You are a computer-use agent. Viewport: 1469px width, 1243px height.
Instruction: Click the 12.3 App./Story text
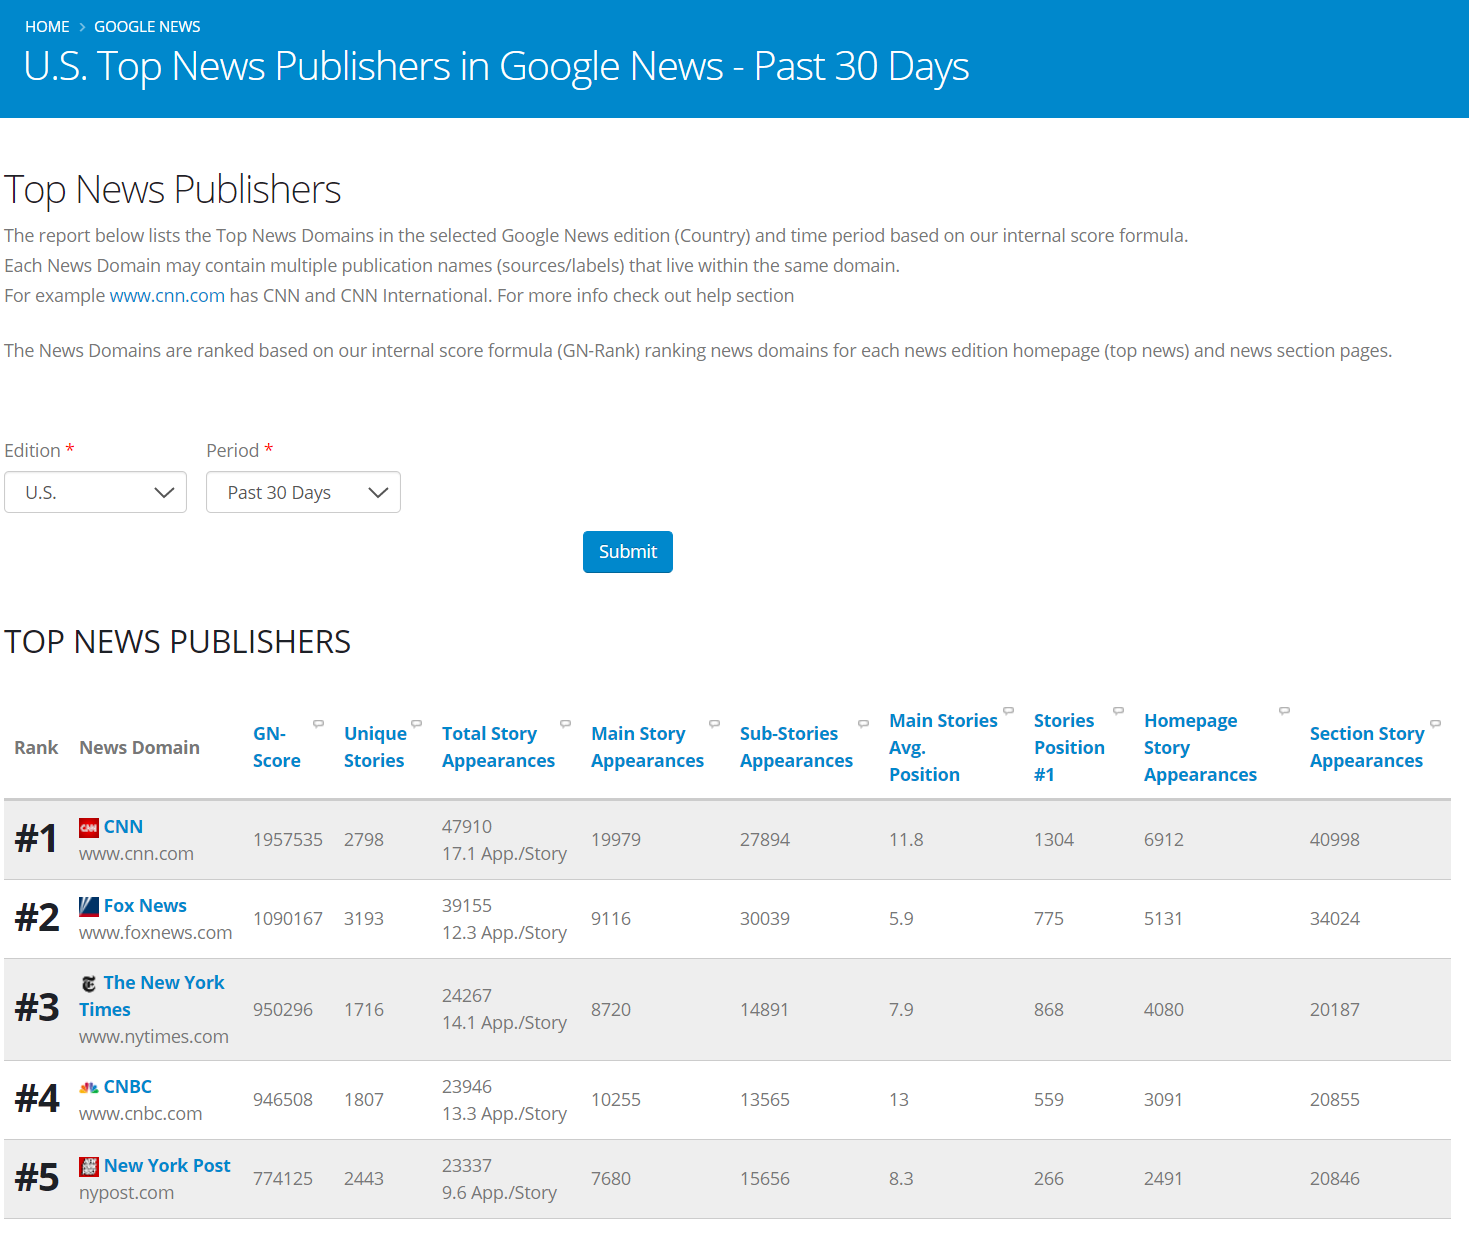pyautogui.click(x=504, y=933)
